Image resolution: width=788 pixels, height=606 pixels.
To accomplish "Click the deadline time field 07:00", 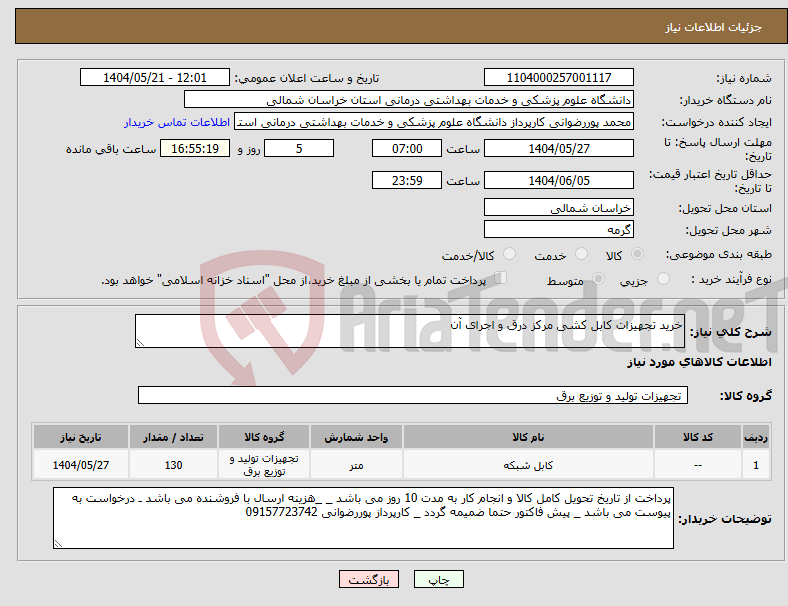I will 407,148.
